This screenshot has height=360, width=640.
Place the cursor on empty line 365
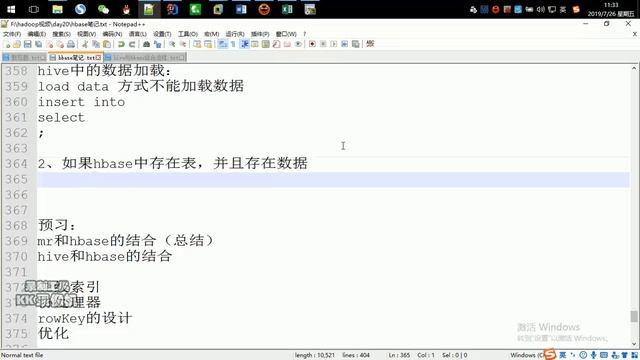(x=333, y=180)
